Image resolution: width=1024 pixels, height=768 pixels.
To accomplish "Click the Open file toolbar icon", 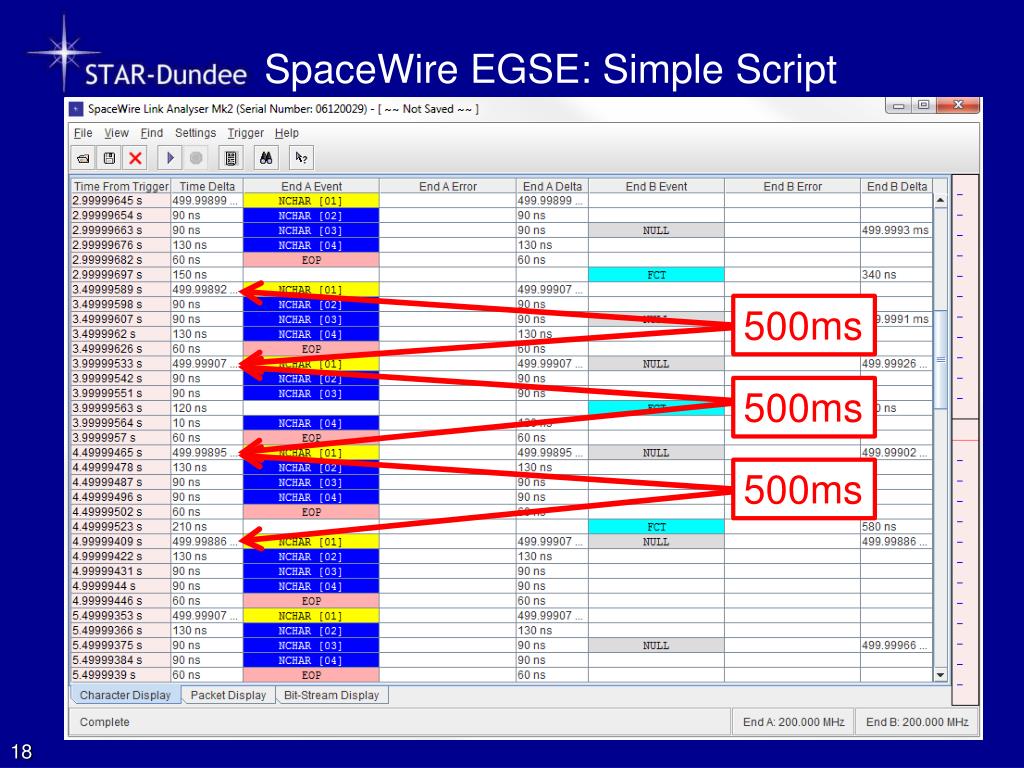I will pyautogui.click(x=83, y=158).
